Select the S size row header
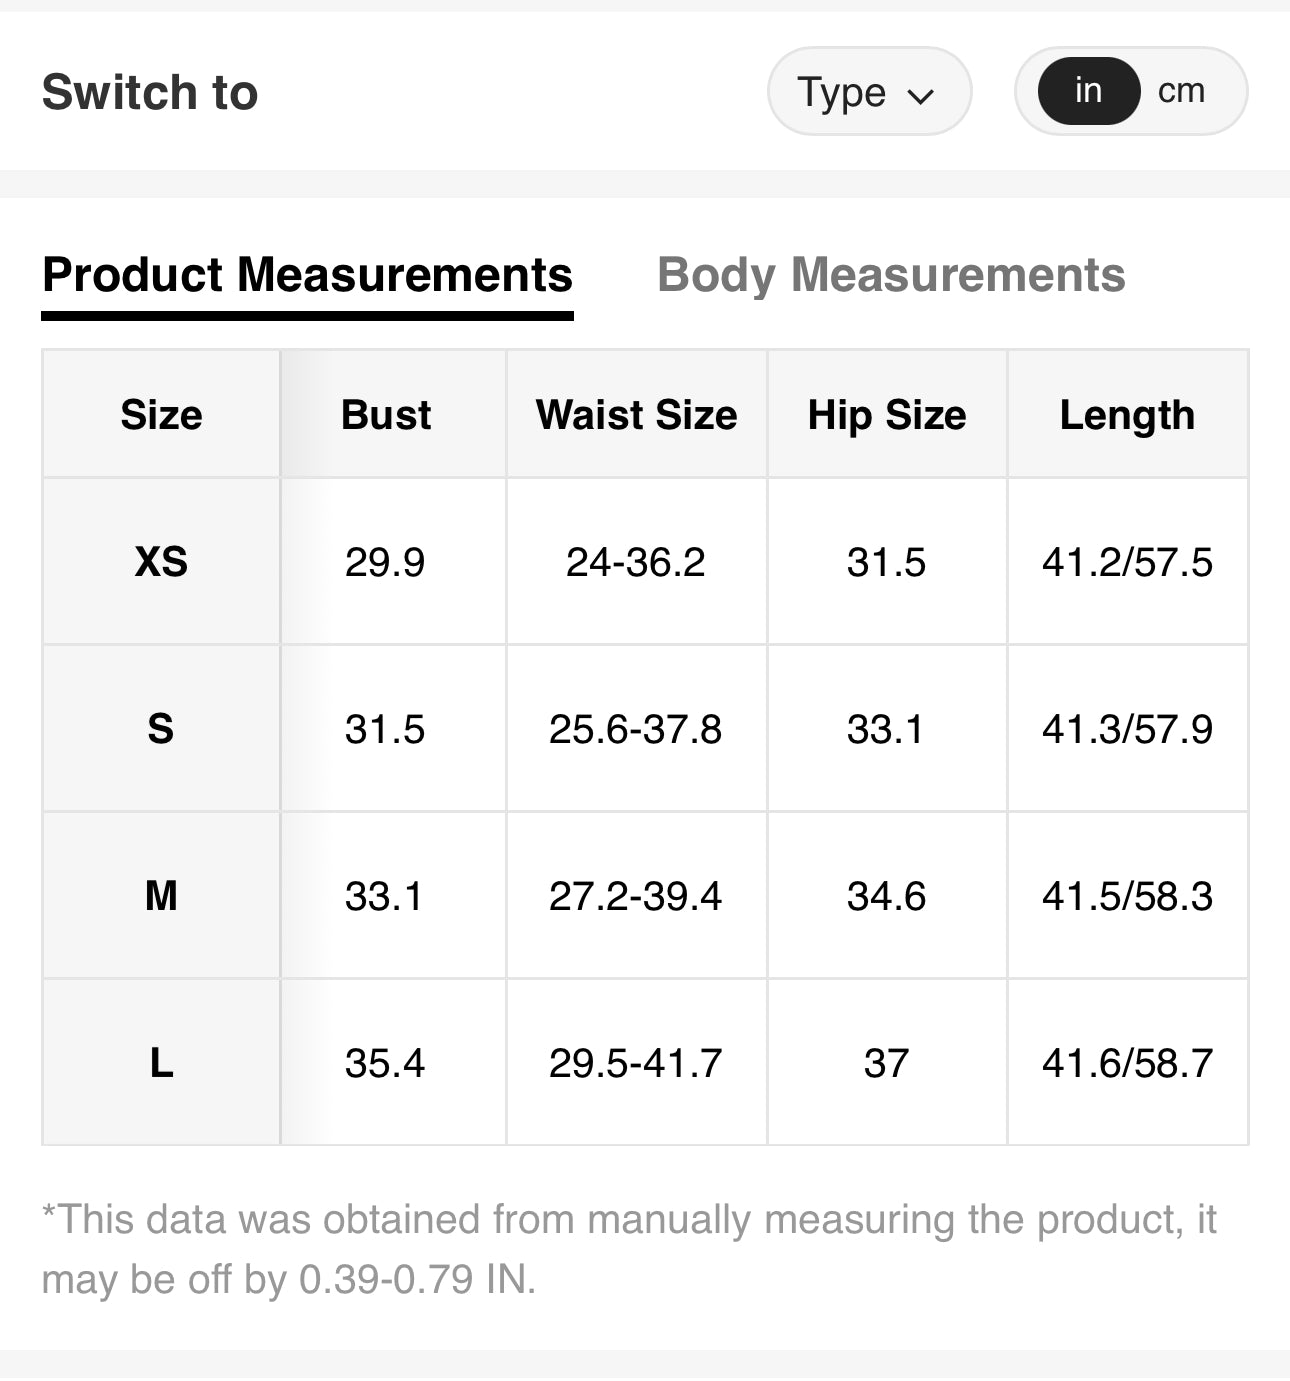The height and width of the screenshot is (1381, 1290). [x=161, y=729]
